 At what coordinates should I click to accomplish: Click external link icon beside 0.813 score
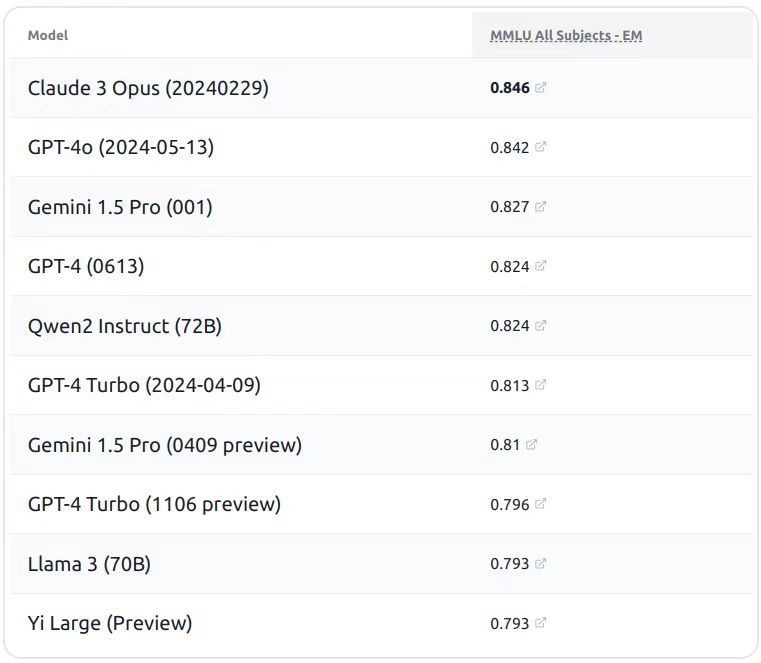pyautogui.click(x=541, y=385)
